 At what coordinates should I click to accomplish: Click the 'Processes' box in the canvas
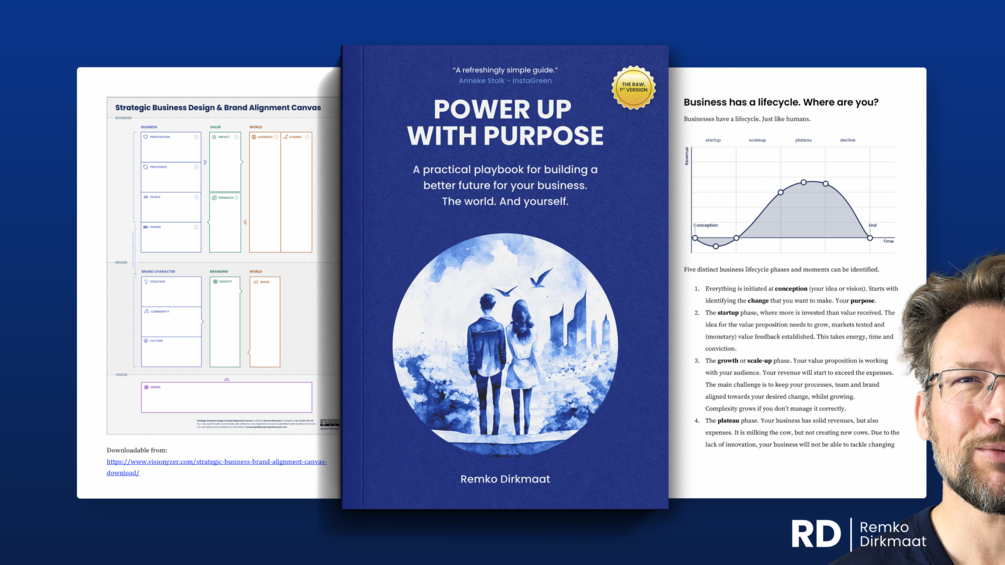click(x=170, y=177)
